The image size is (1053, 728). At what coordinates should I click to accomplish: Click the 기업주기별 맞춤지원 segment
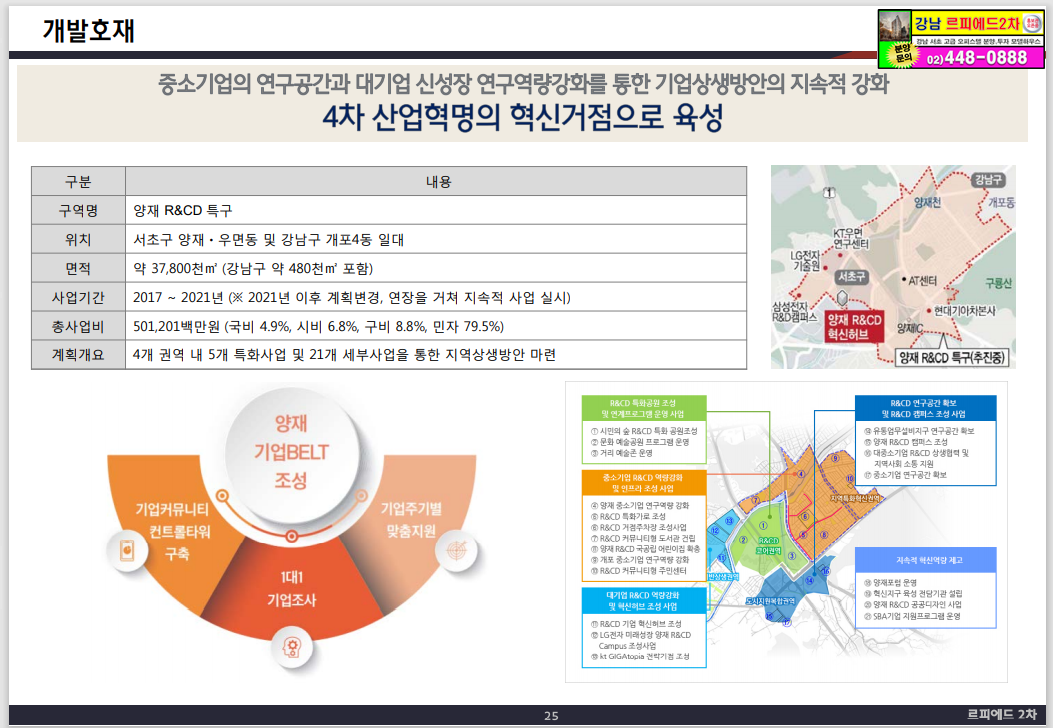tap(411, 520)
